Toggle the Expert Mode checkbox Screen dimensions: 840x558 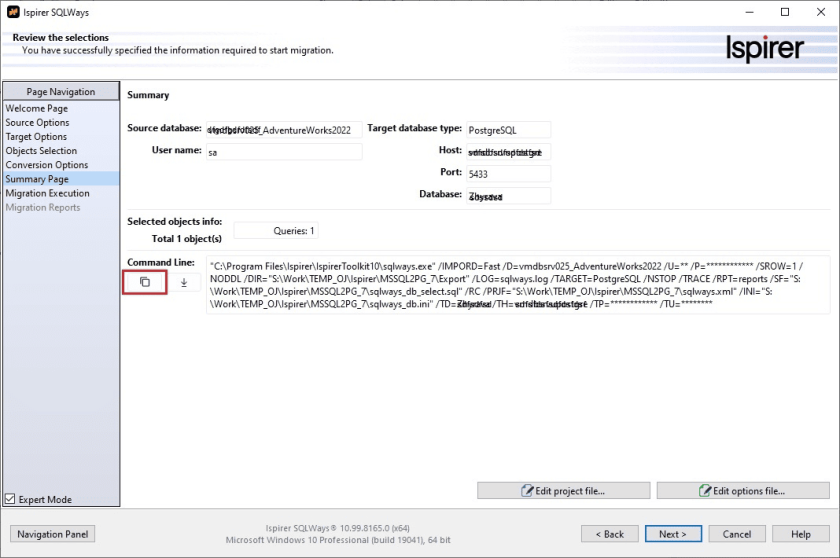pyautogui.click(x=10, y=499)
